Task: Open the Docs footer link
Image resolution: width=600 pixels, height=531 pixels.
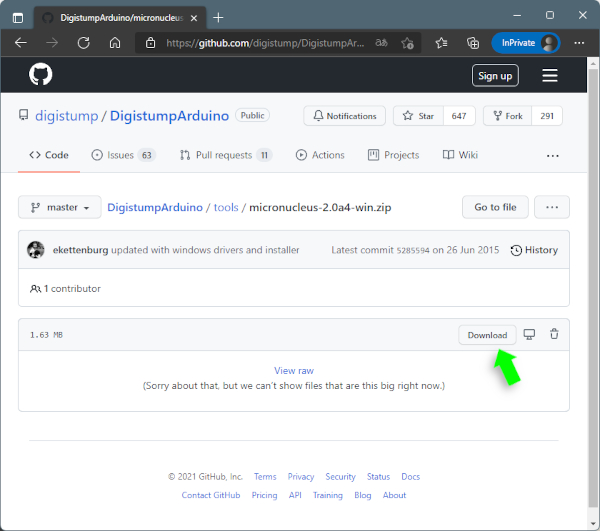Action: pyautogui.click(x=411, y=477)
